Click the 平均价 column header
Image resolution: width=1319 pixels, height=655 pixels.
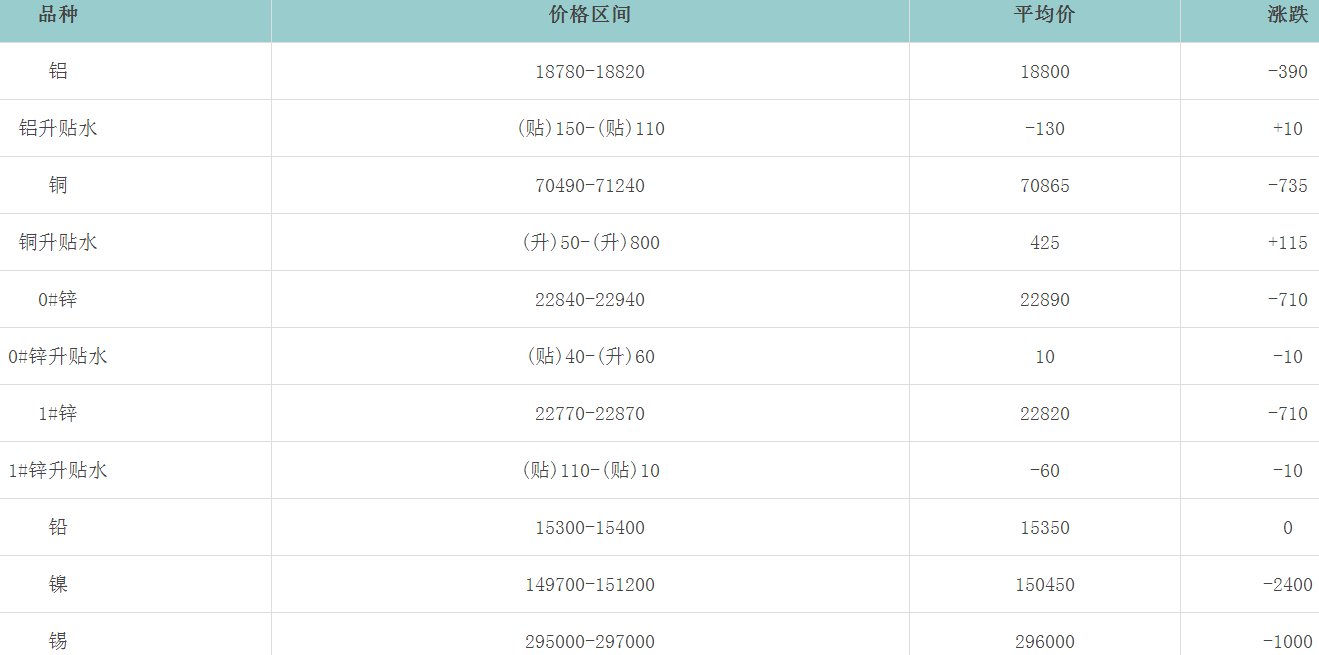click(1044, 15)
